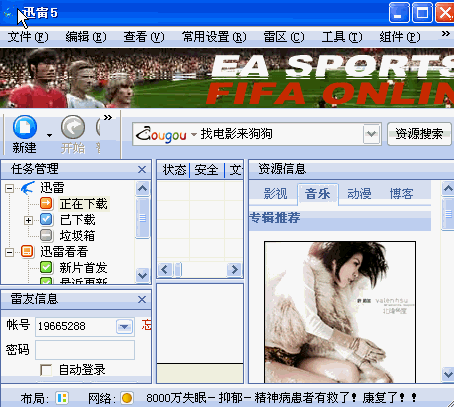Click the 布局 layout icon in status bar
This screenshot has width=454, height=407.
62,398
